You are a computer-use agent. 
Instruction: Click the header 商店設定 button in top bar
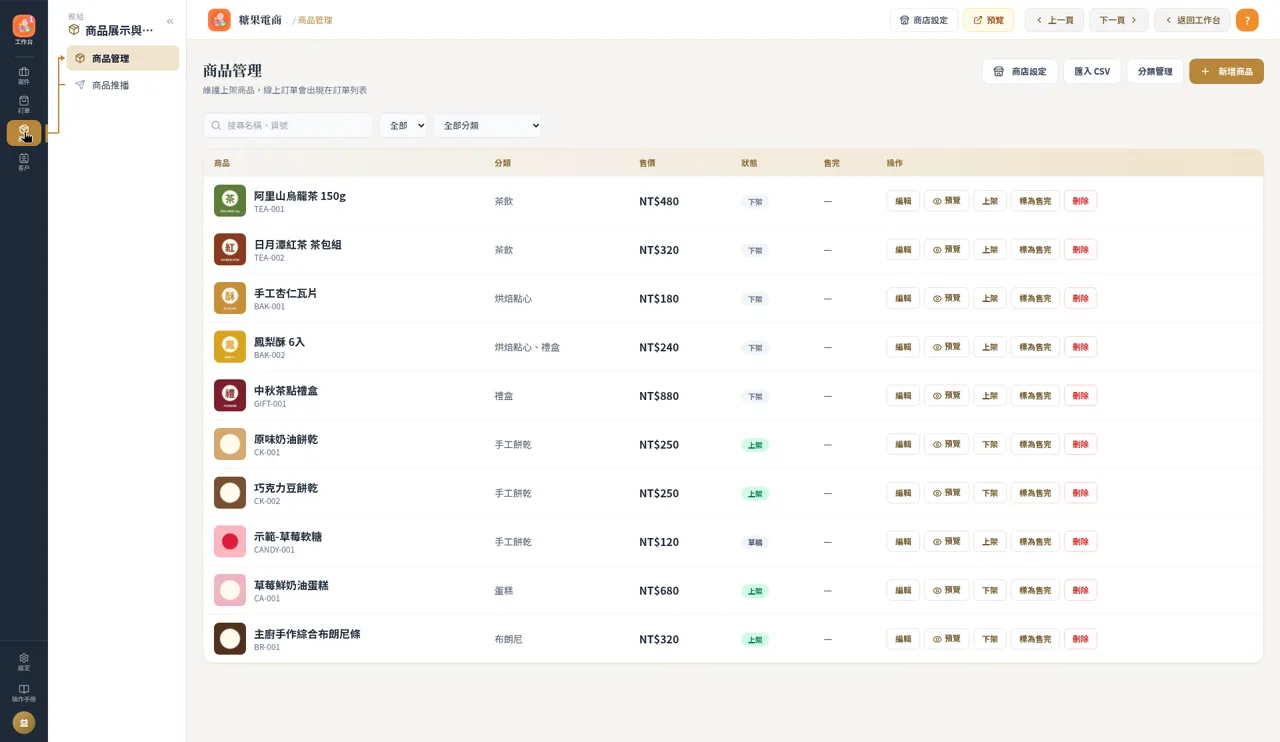point(924,20)
